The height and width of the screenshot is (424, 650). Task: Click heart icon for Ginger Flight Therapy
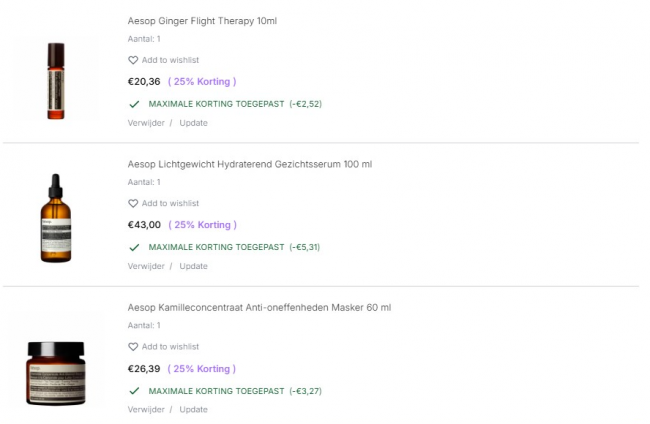(x=133, y=60)
